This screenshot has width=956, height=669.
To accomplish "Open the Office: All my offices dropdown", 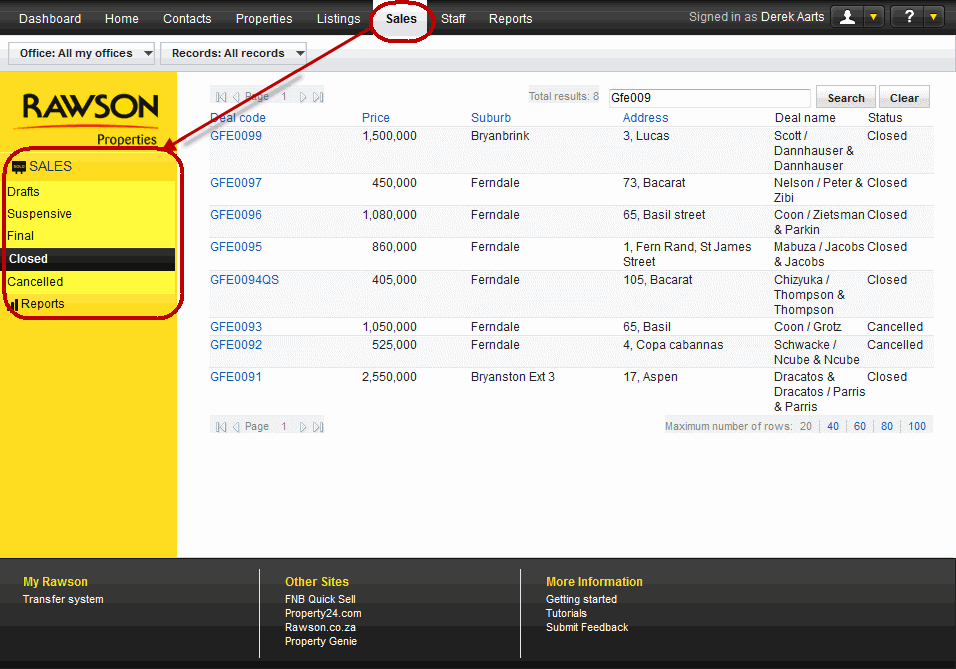I will (x=82, y=54).
